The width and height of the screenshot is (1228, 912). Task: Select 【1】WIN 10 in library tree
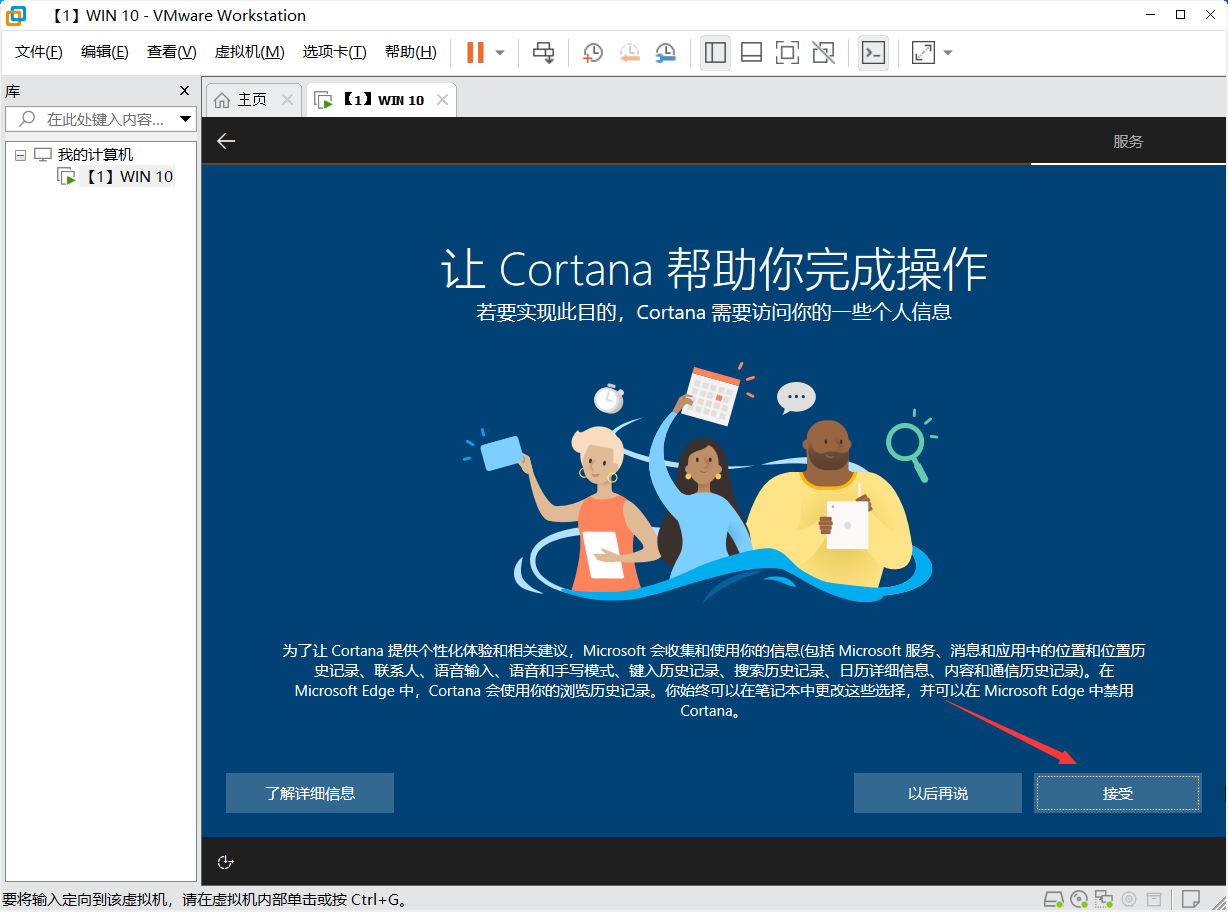127,177
